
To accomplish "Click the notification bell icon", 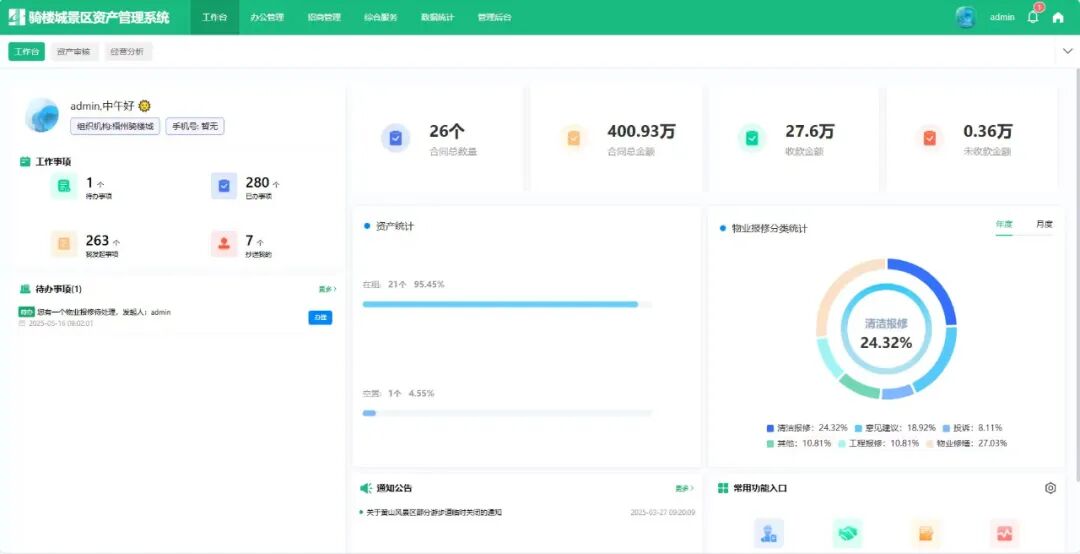I will pyautogui.click(x=1033, y=17).
